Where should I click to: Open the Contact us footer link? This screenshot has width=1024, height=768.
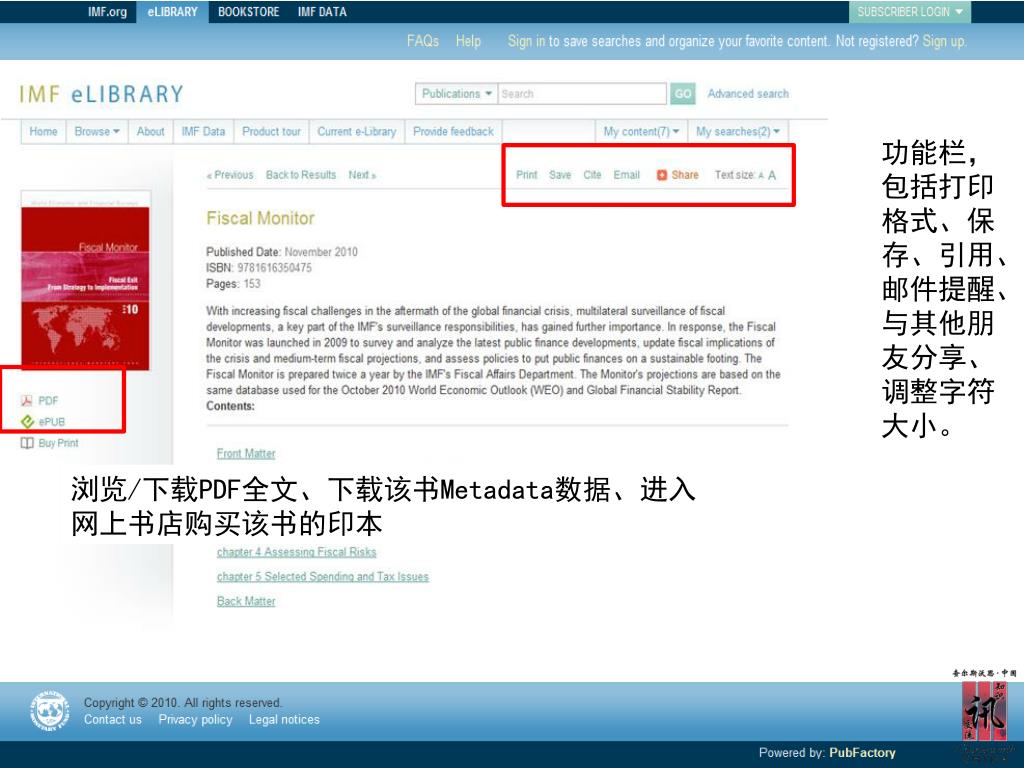click(112, 720)
